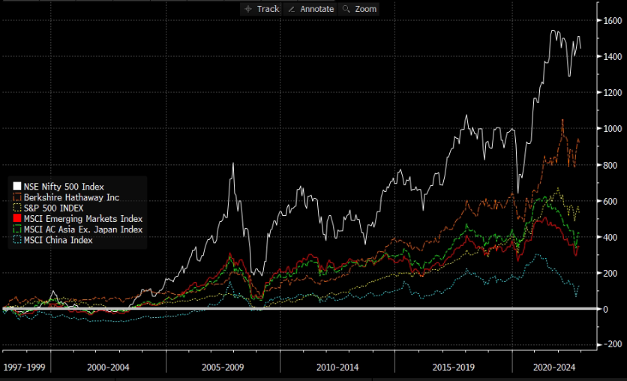627x381 pixels.
Task: Select MSCI China Index legend label
Action: pyautogui.click(x=58, y=240)
